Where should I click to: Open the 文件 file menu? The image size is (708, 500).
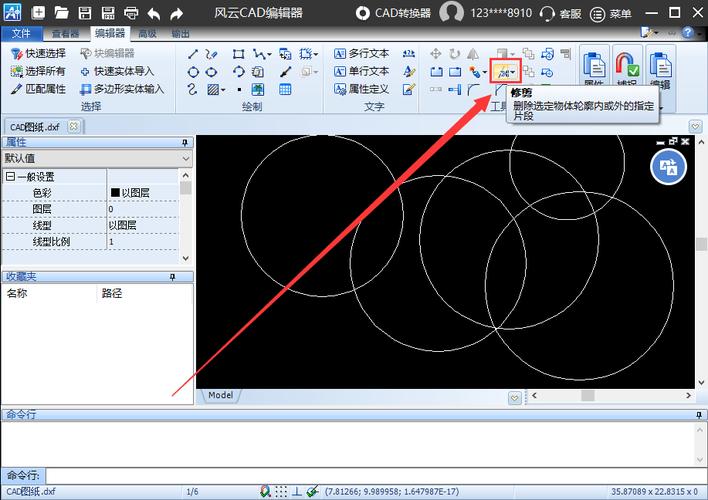tap(22, 33)
